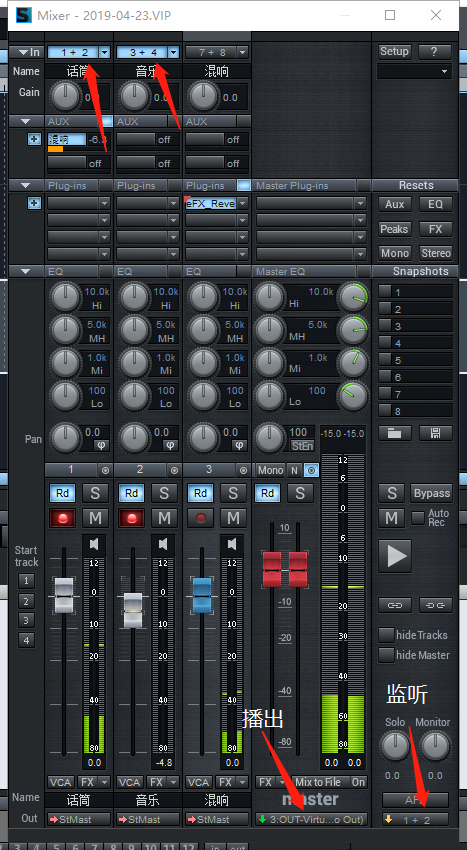This screenshot has height=850, width=467.
Task: Add AUX send with the plus icon
Action: click(x=34, y=139)
